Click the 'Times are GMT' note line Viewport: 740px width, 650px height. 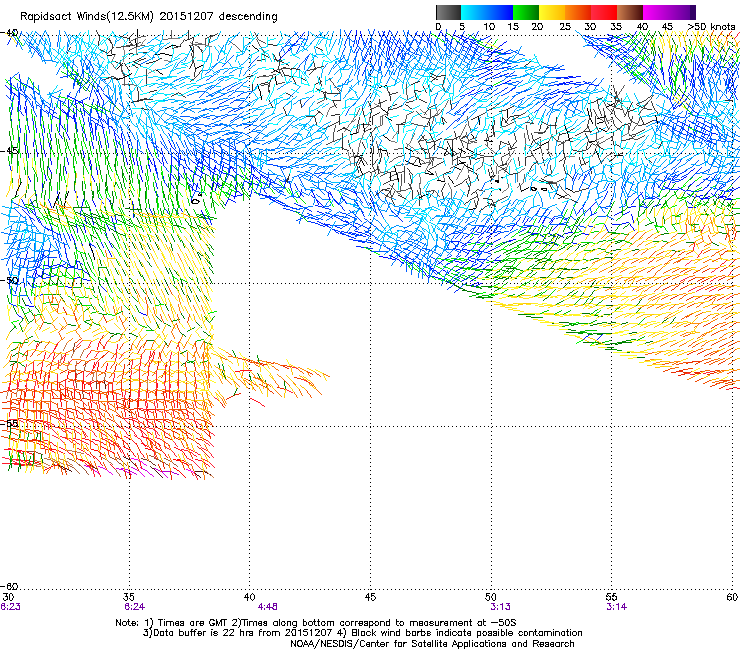coord(316,623)
